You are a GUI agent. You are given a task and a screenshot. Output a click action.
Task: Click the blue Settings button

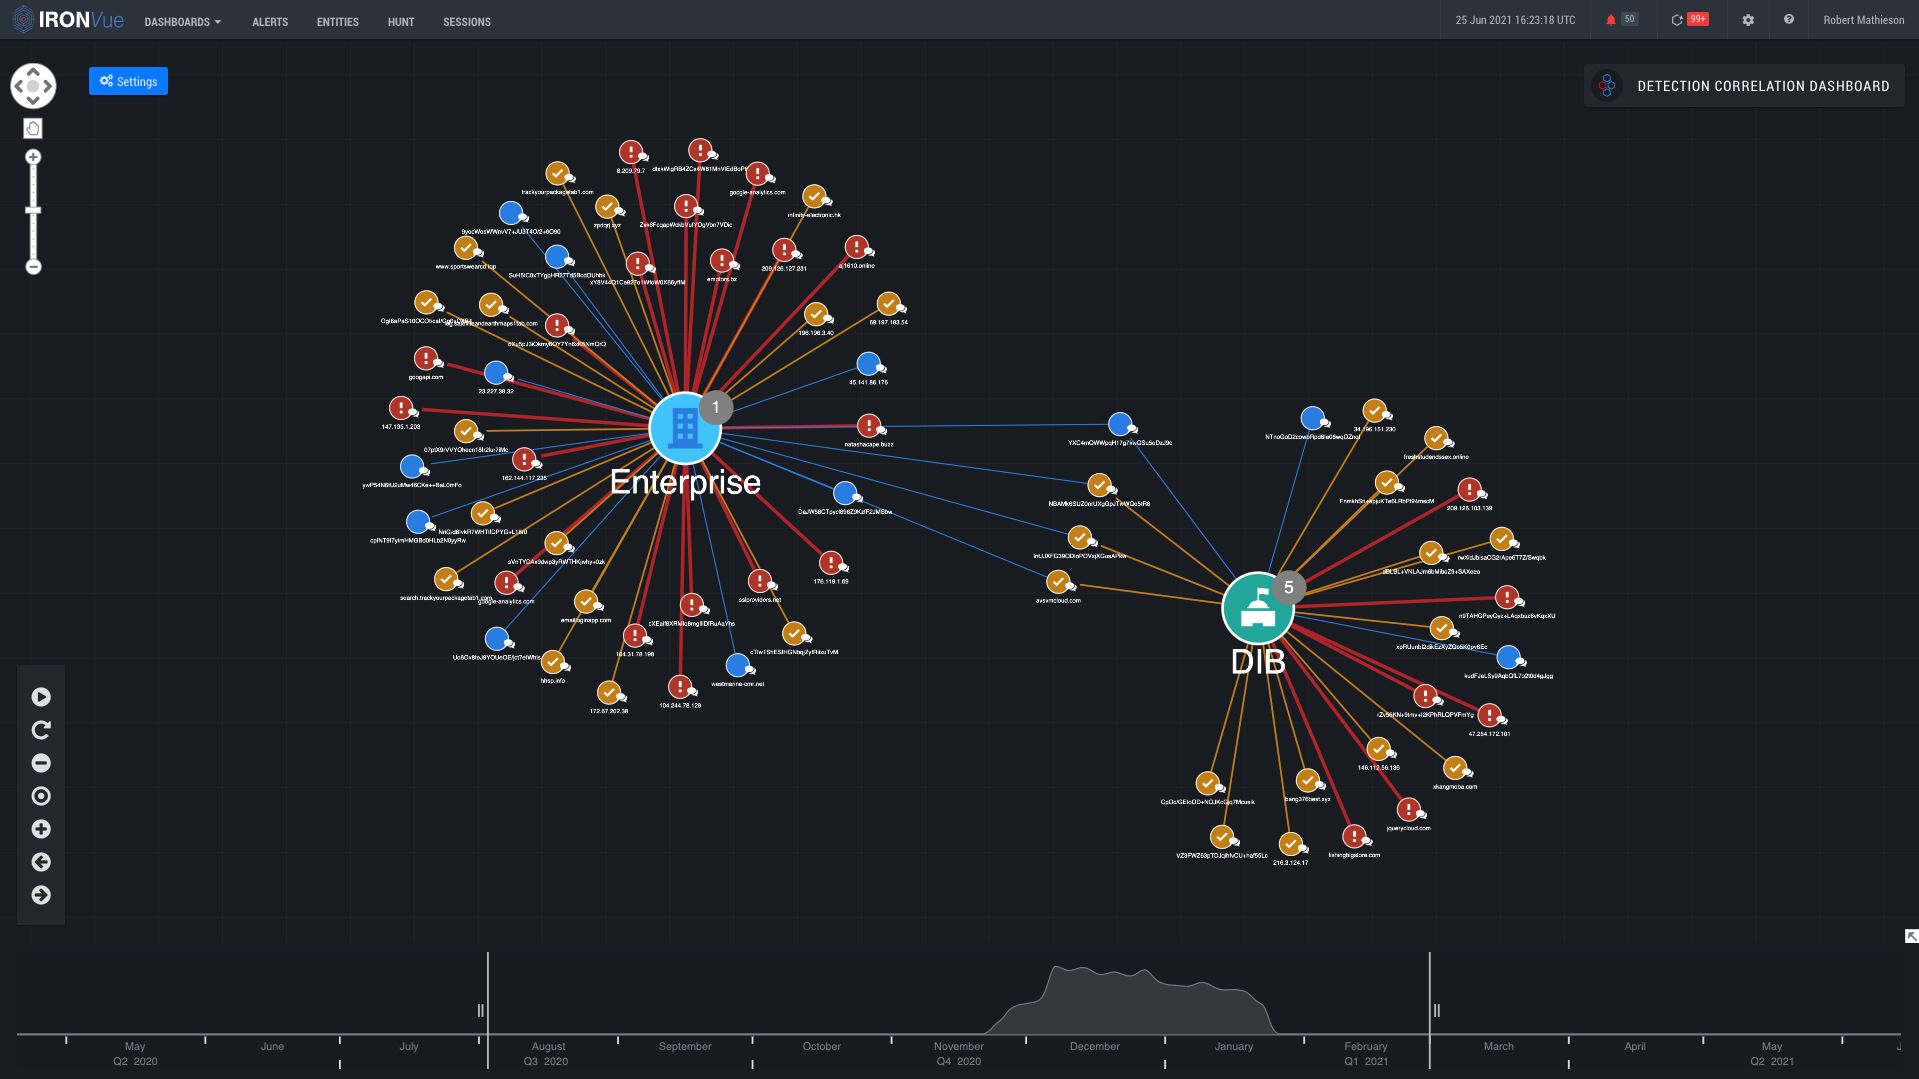[x=128, y=81]
